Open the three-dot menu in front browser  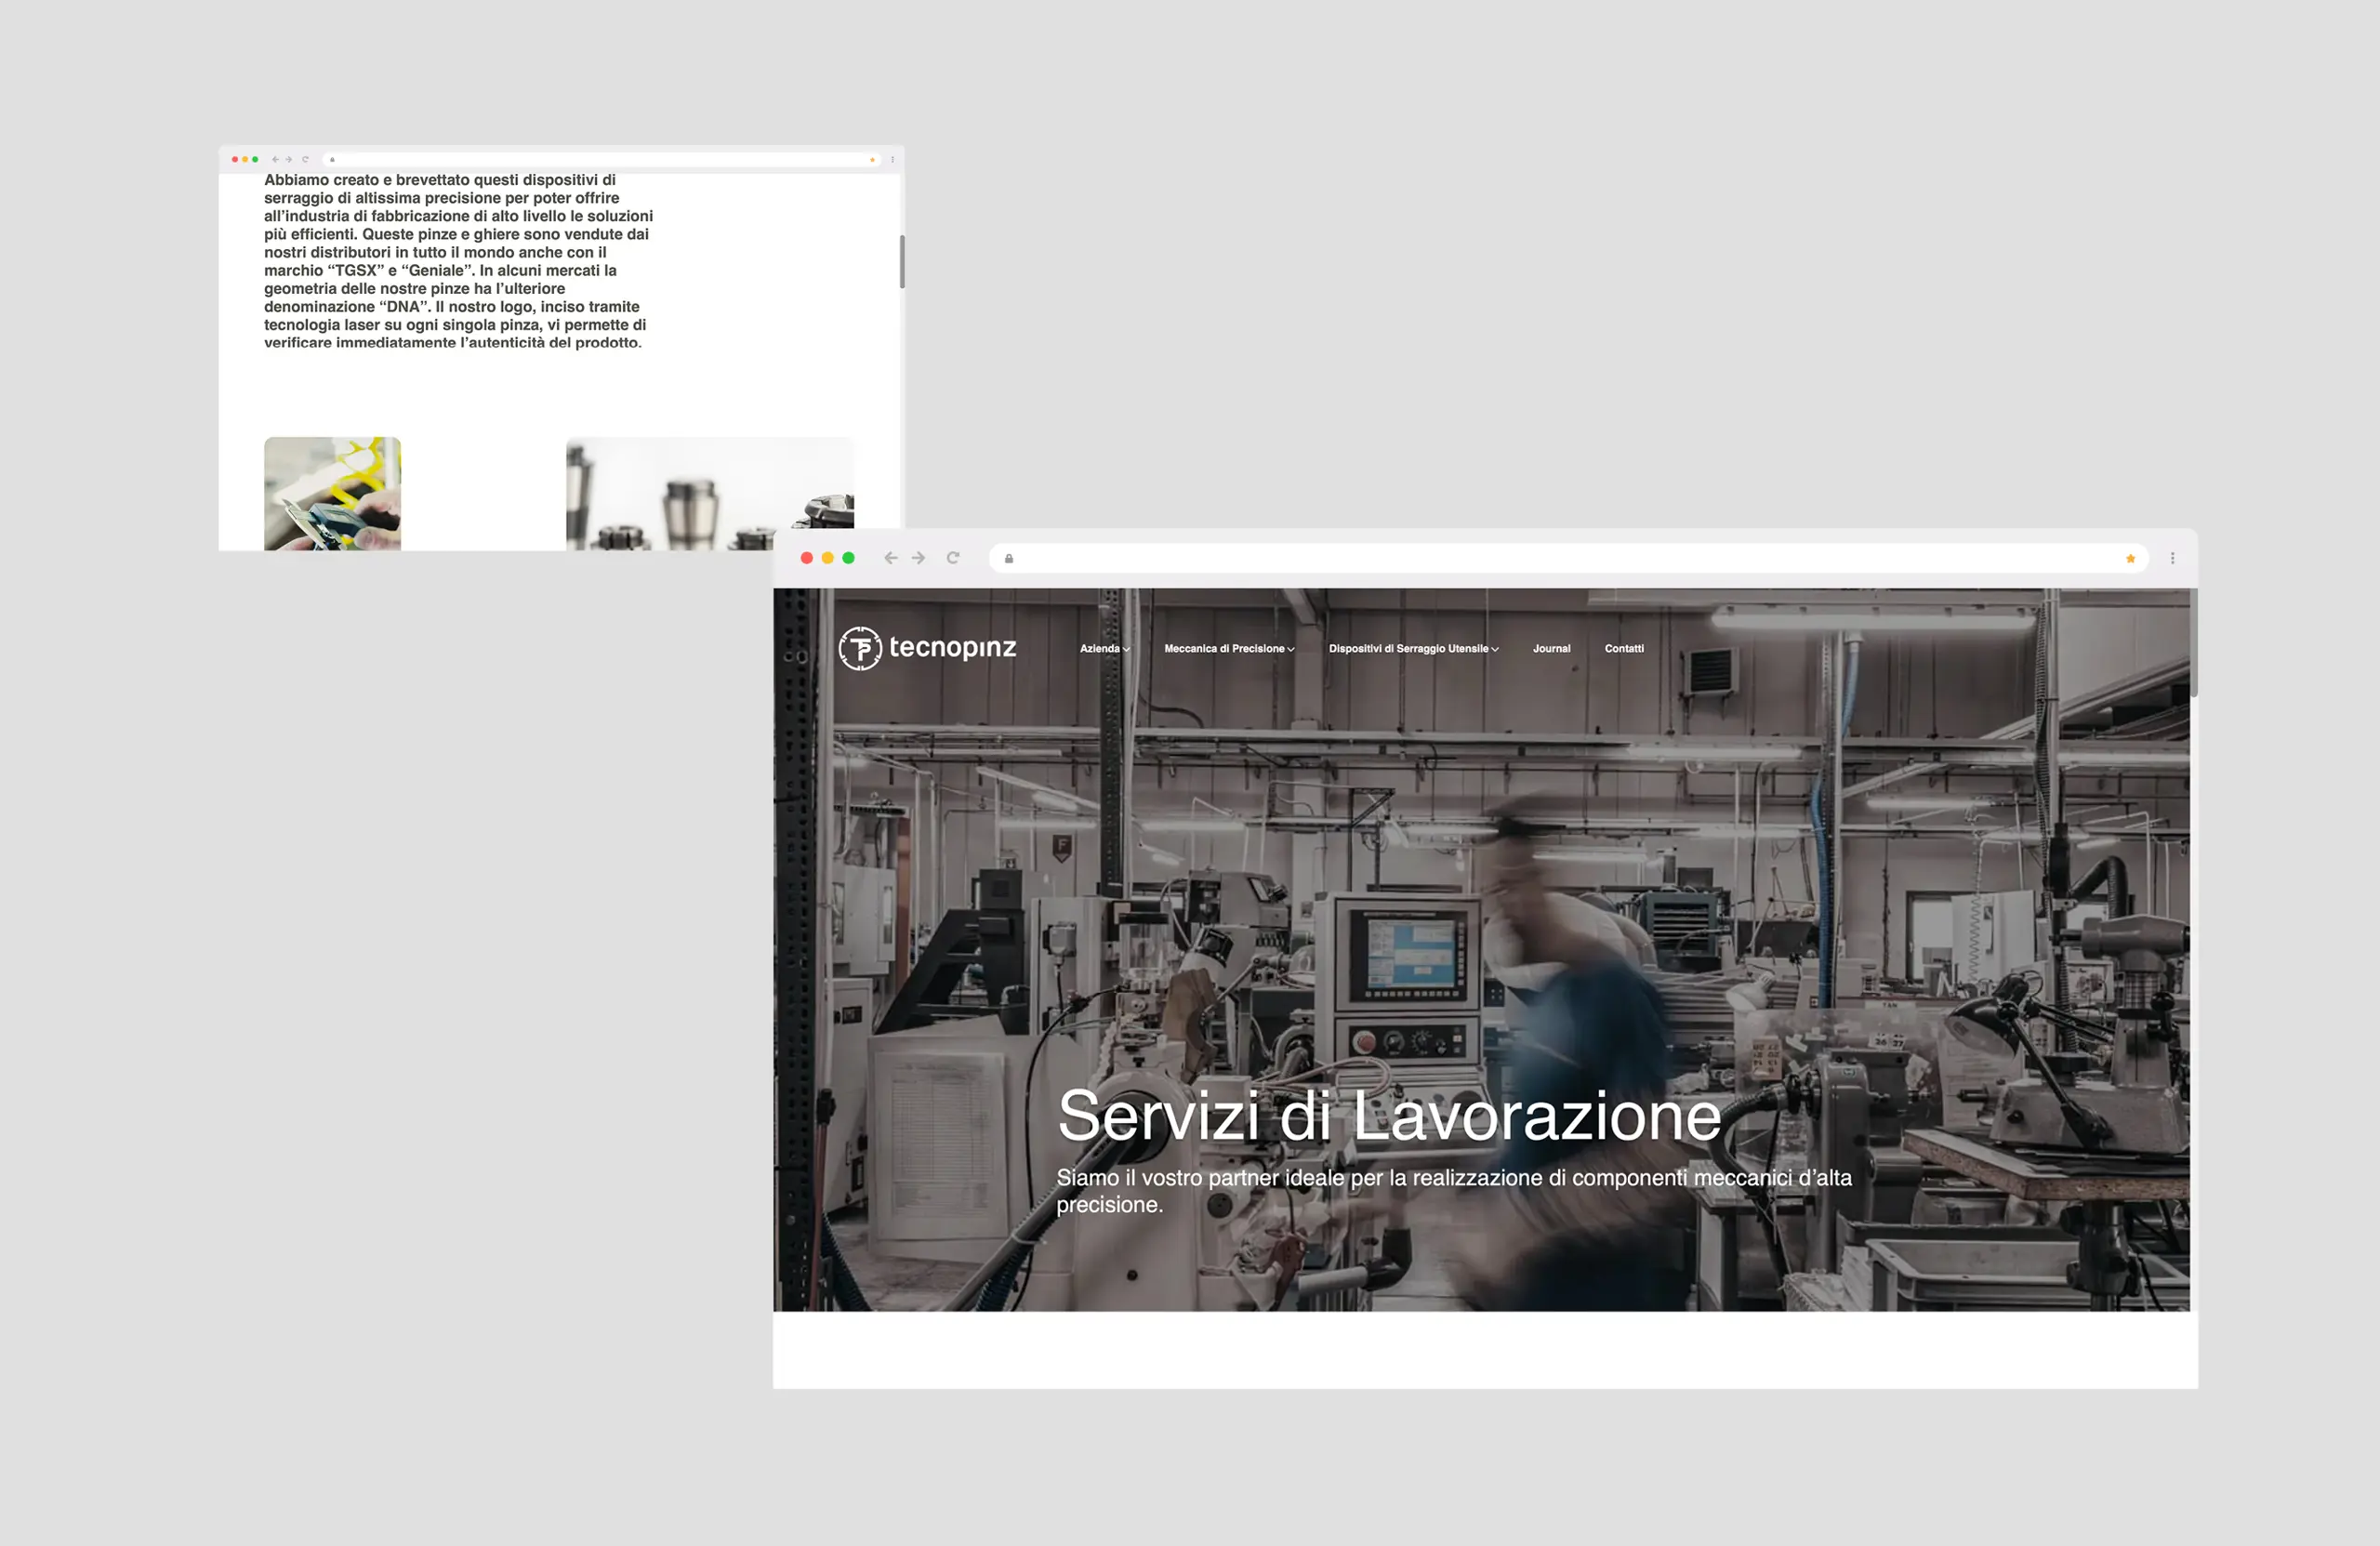(x=2172, y=558)
